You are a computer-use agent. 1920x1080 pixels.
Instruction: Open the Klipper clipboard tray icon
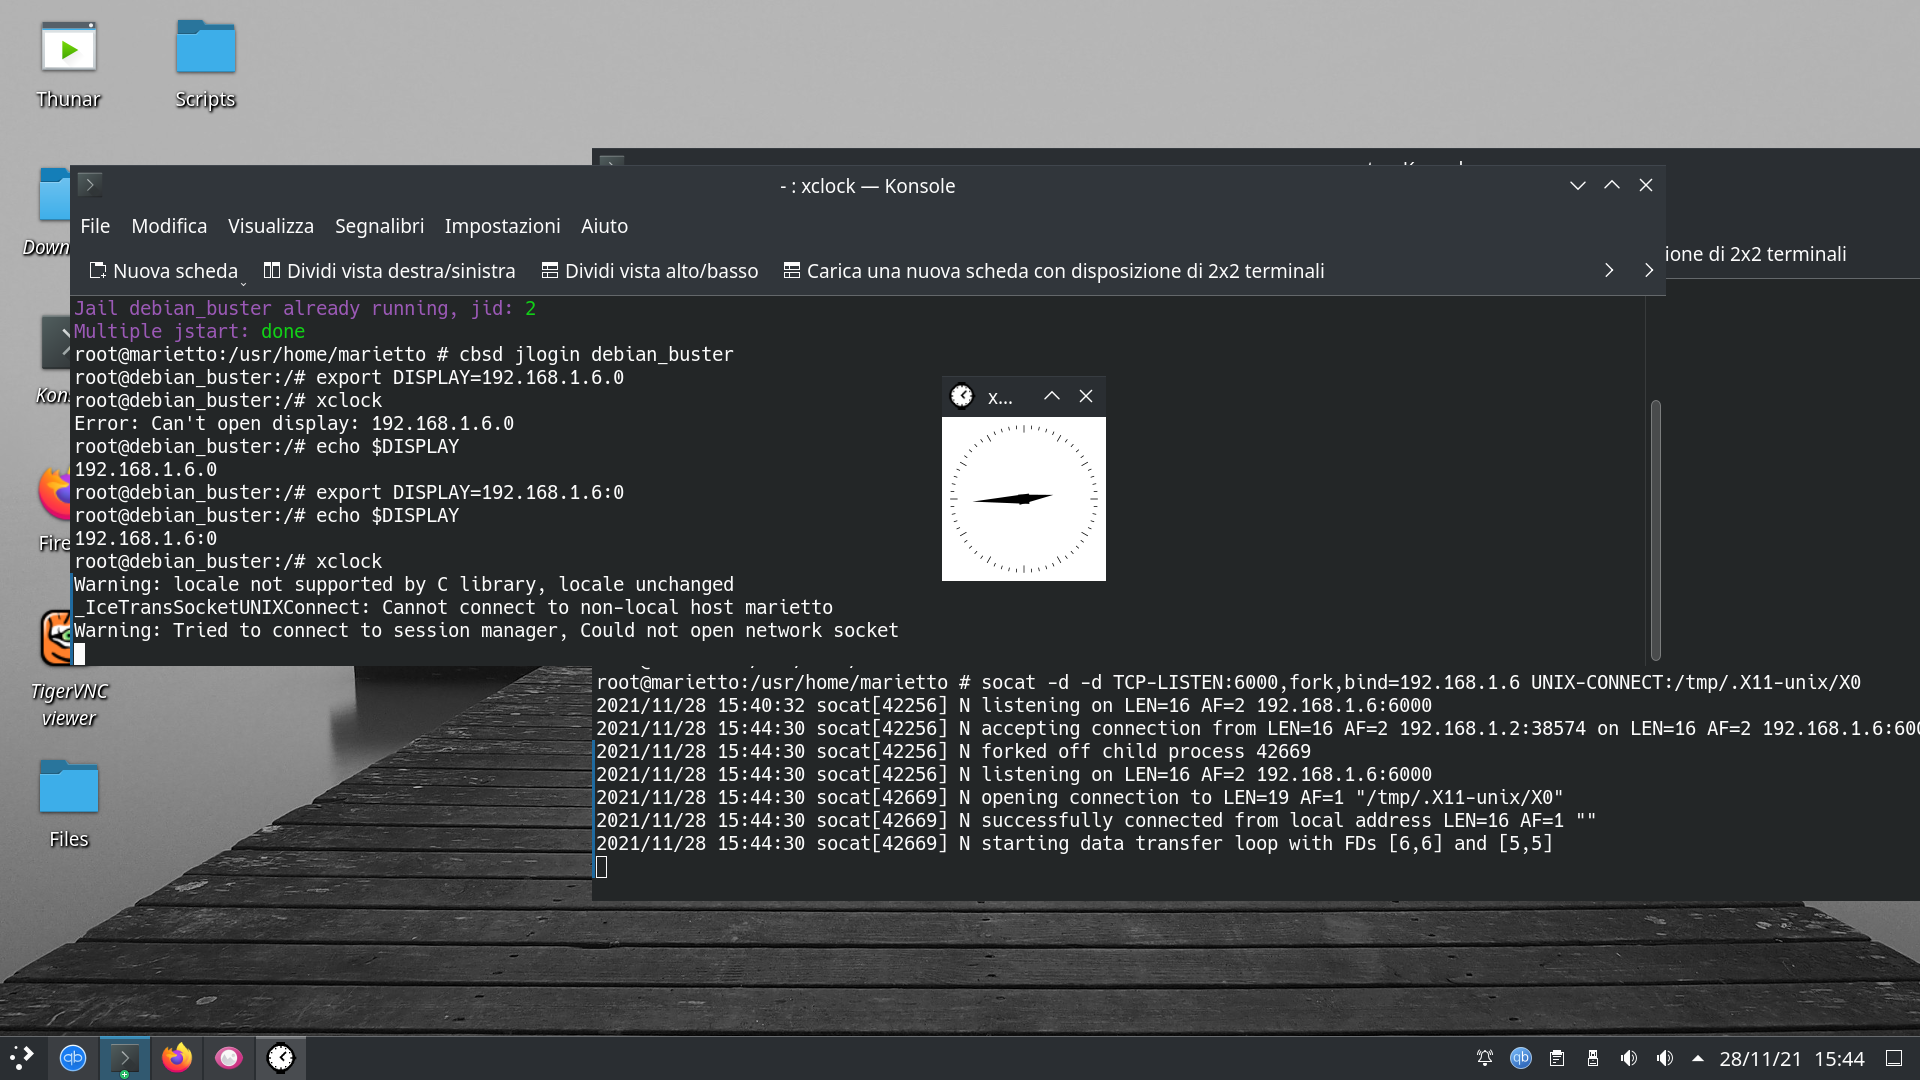point(1557,1058)
